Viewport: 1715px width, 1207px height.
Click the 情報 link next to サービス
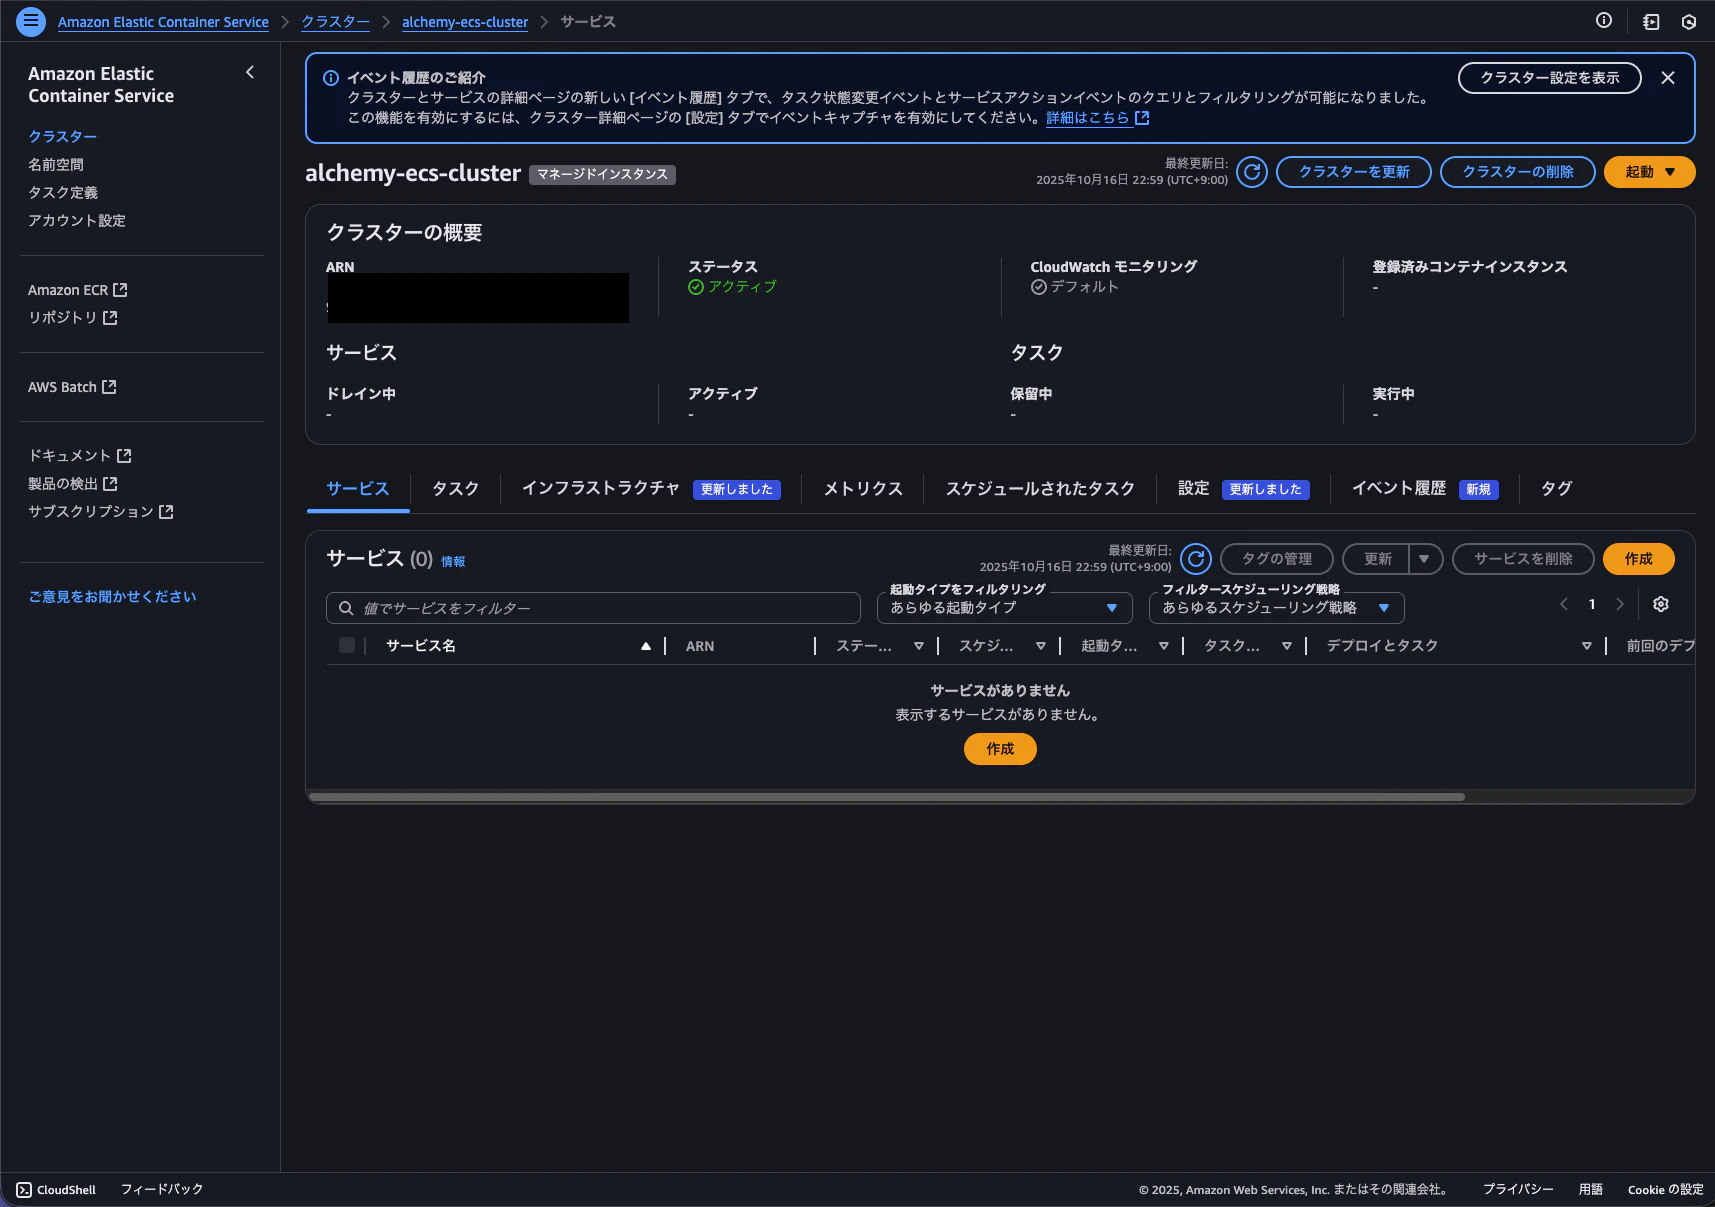[x=453, y=562]
